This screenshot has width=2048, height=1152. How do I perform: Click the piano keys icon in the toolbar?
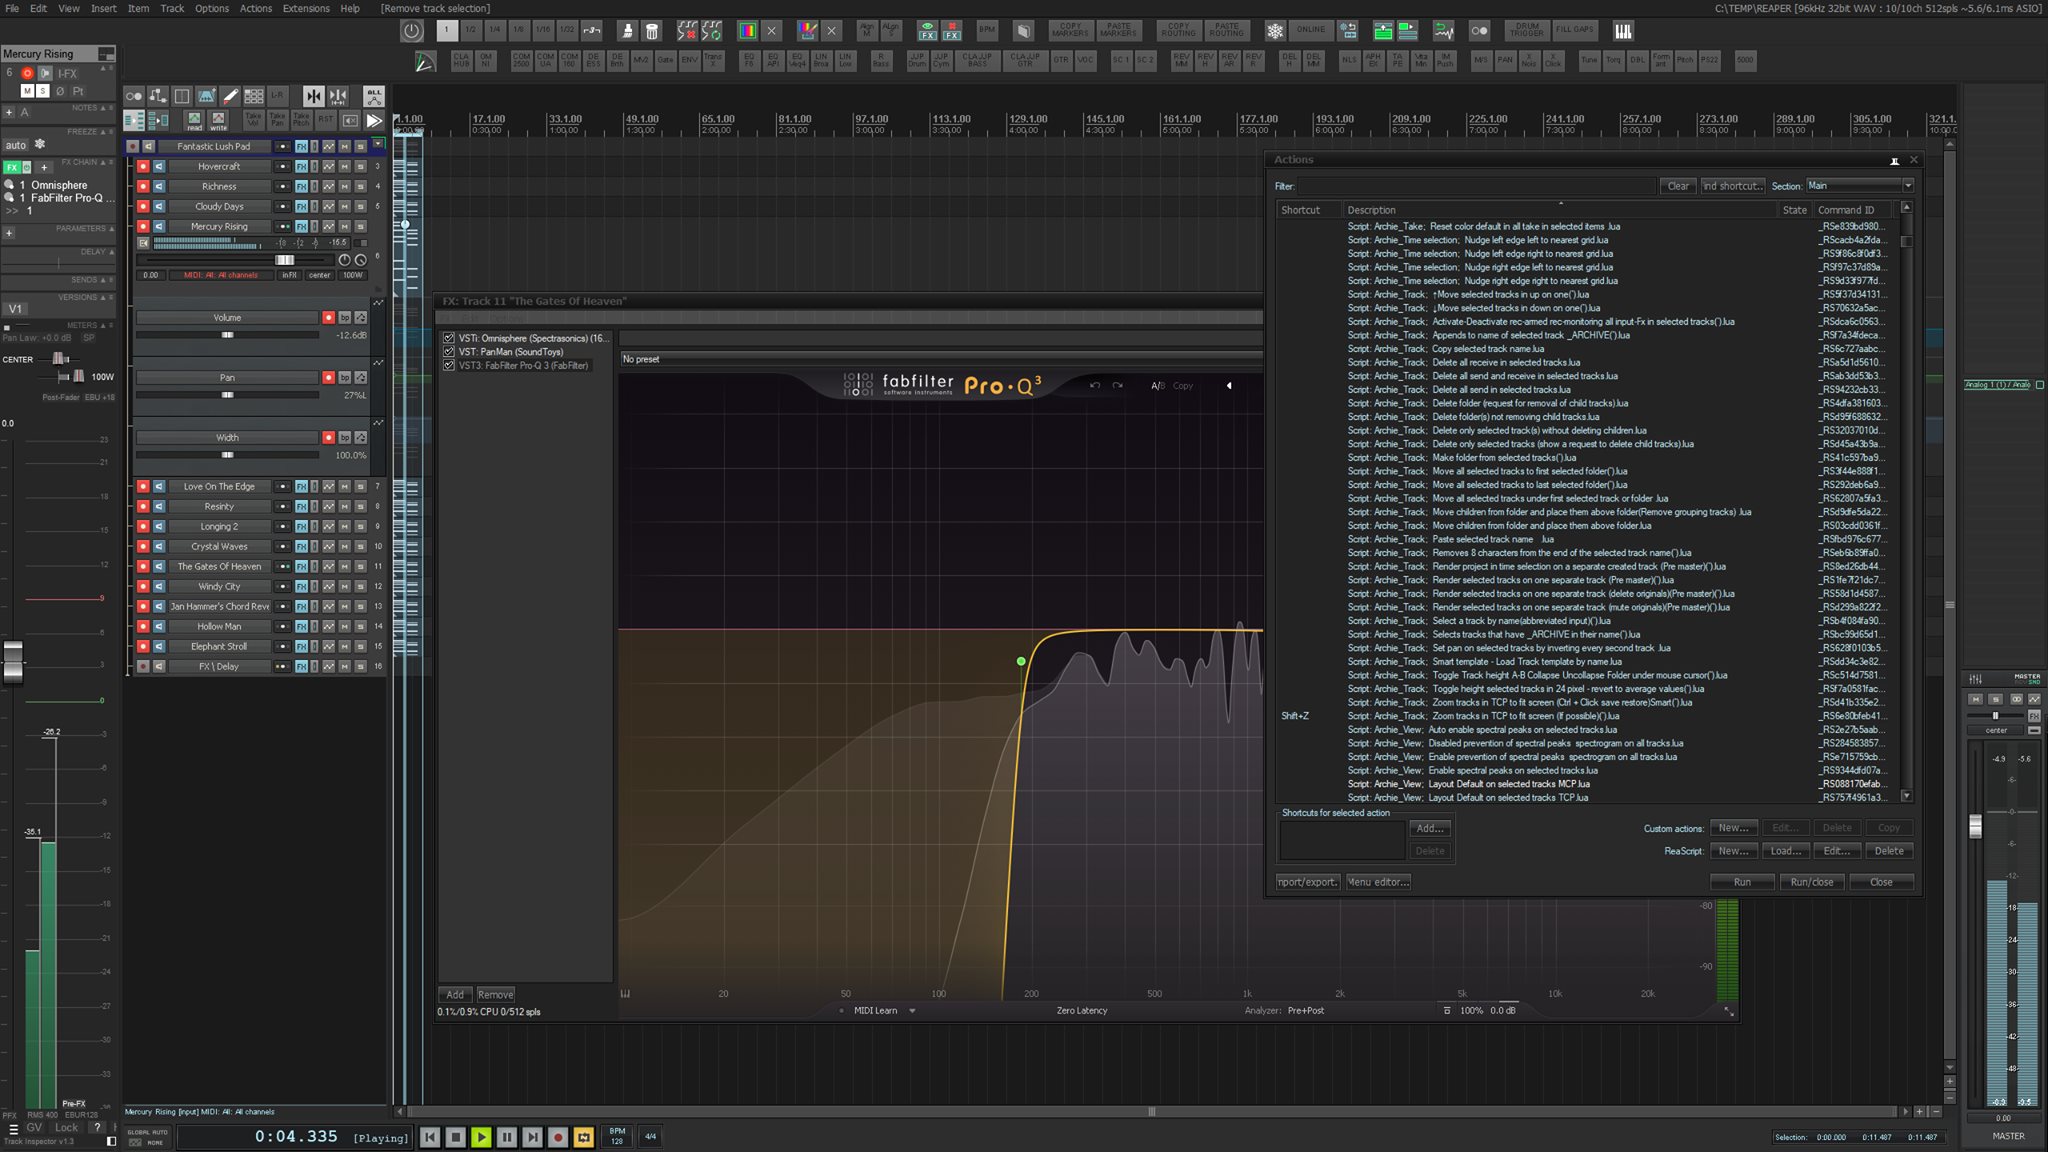click(1623, 31)
